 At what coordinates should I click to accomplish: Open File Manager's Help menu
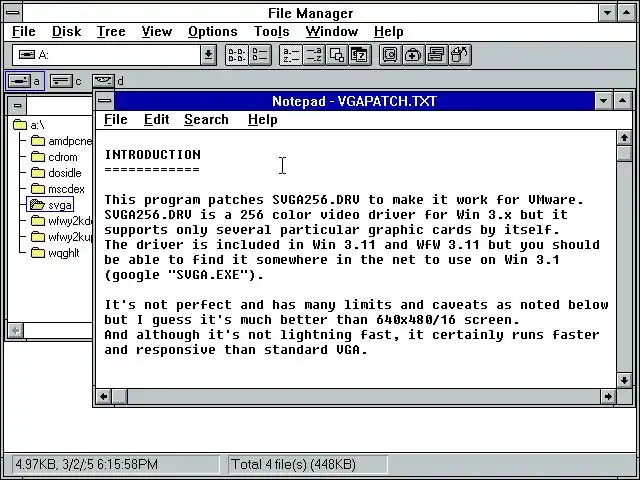(389, 31)
